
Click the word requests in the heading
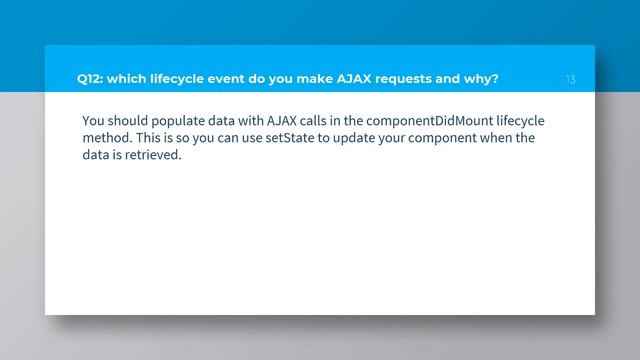tap(403, 79)
